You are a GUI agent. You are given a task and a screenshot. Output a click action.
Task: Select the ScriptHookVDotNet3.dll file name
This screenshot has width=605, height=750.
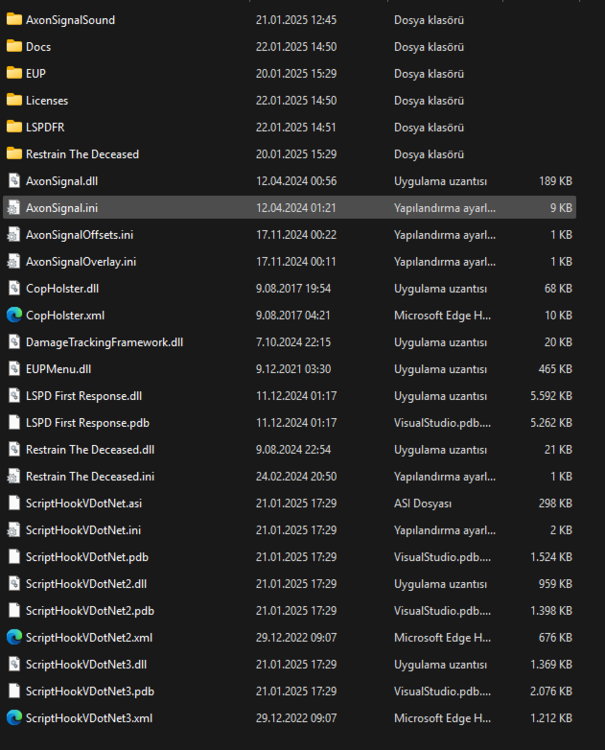[x=86, y=664]
